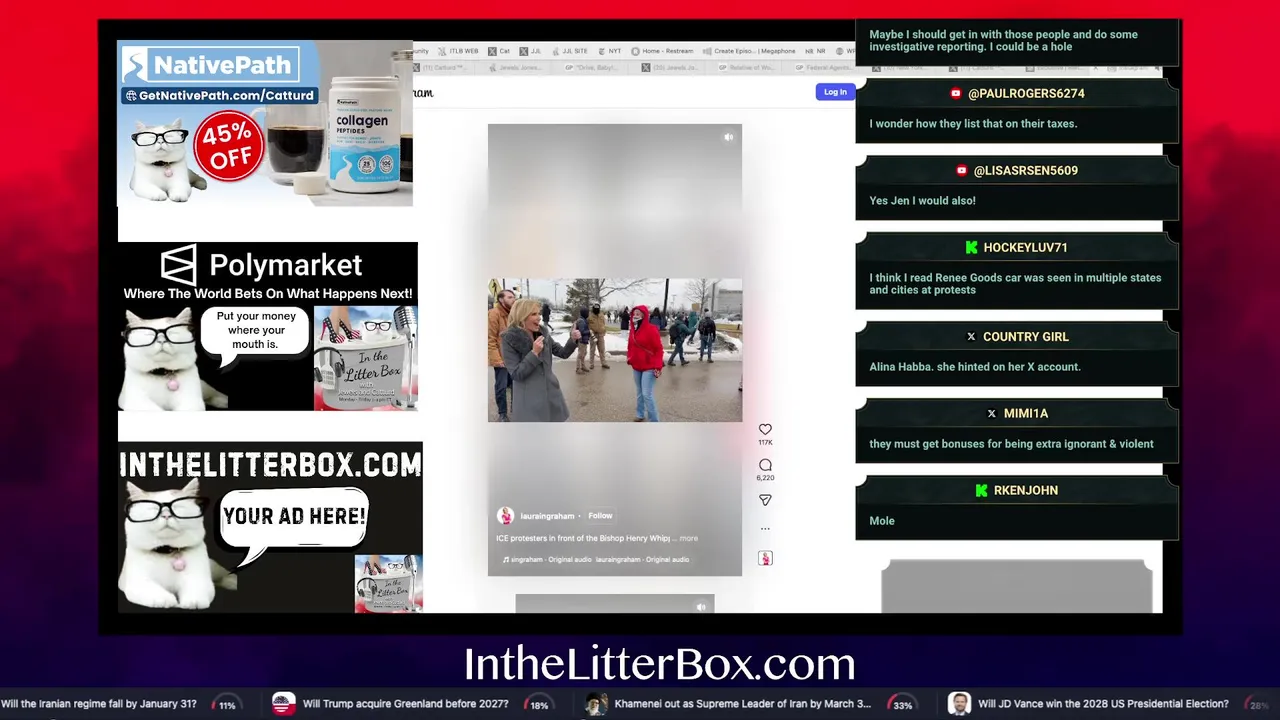The height and width of the screenshot is (720, 1280).
Task: Click the In the Litter Box Polymarket thumbnail
Action: pos(366,358)
